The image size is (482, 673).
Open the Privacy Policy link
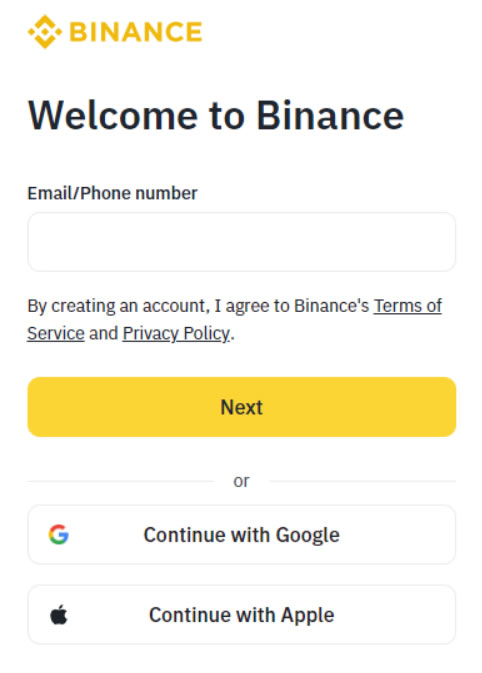[176, 333]
